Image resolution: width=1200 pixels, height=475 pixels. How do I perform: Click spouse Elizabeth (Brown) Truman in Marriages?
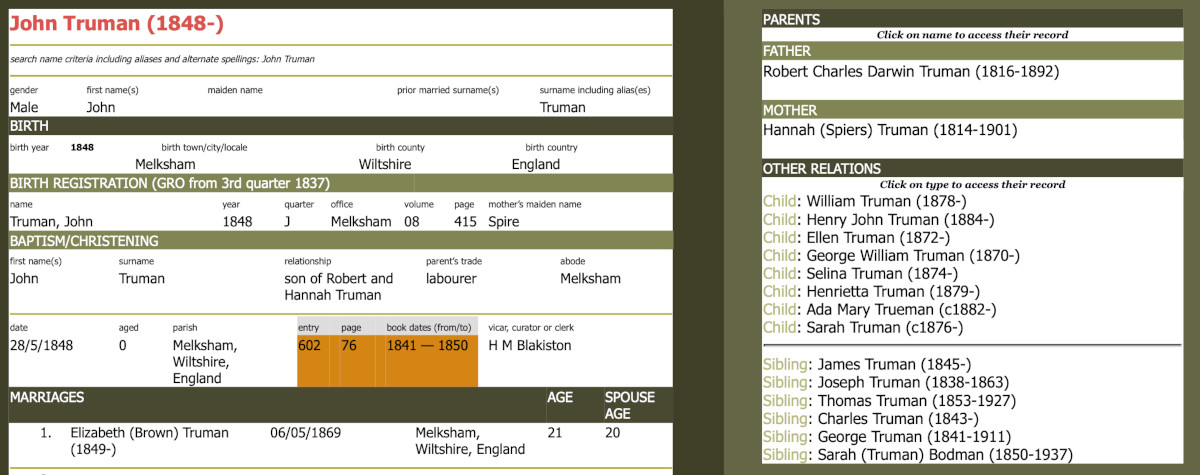point(149,433)
